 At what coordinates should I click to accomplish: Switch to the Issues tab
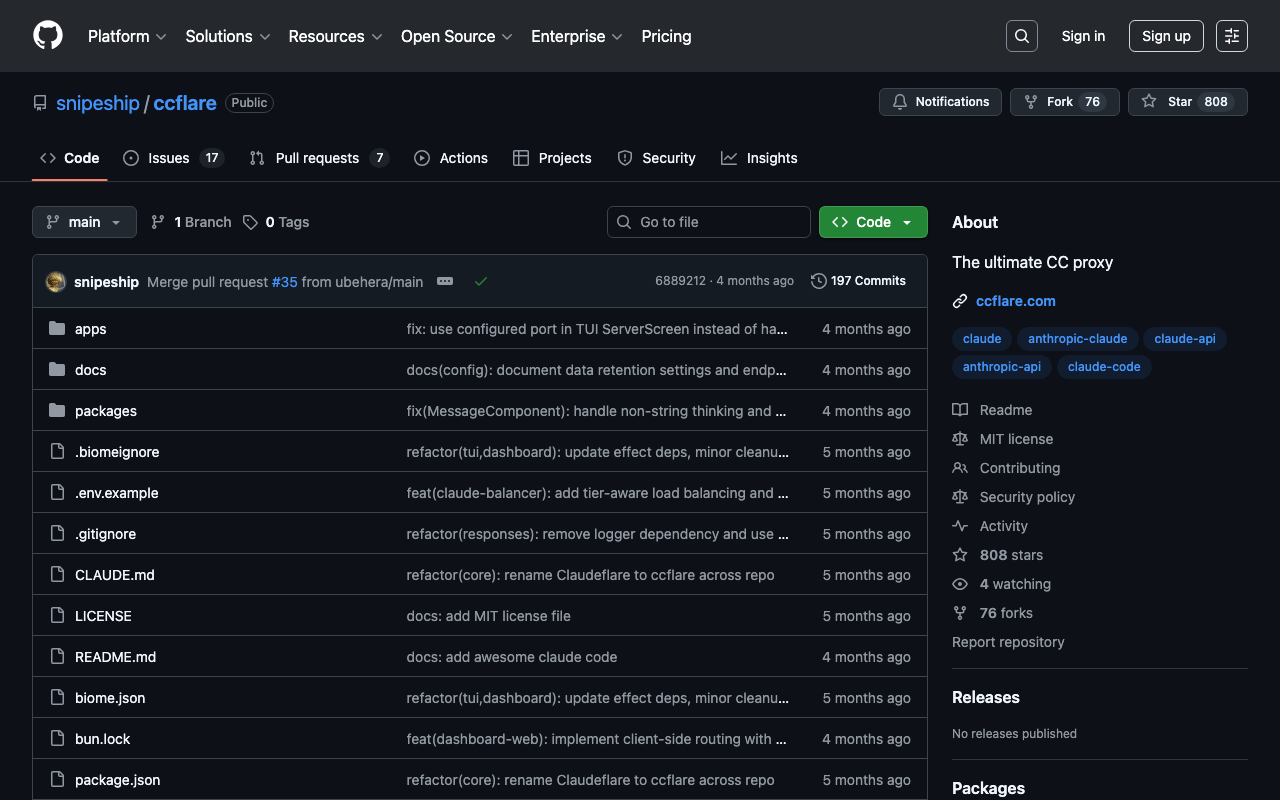172,158
